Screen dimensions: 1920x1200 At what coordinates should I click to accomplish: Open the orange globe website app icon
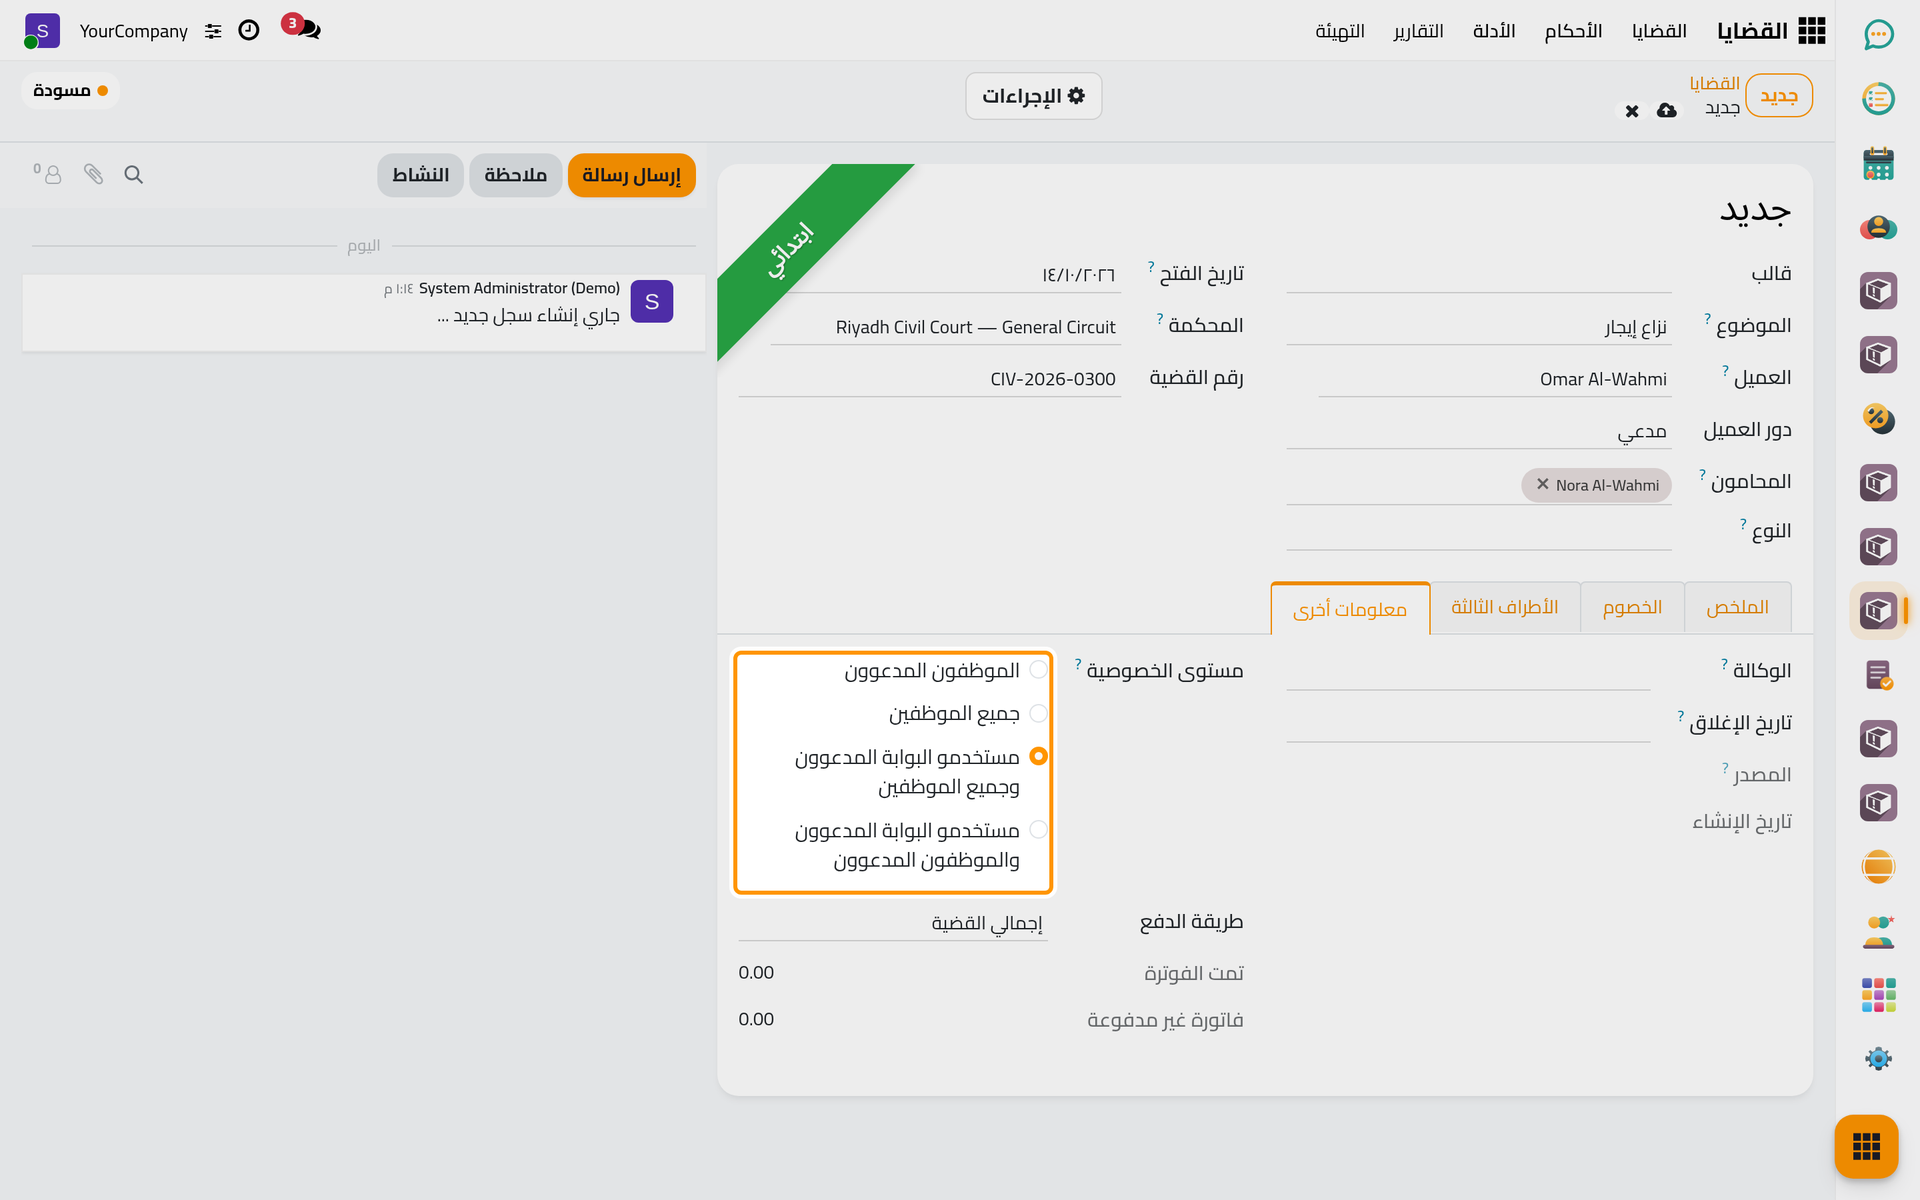pos(1878,867)
